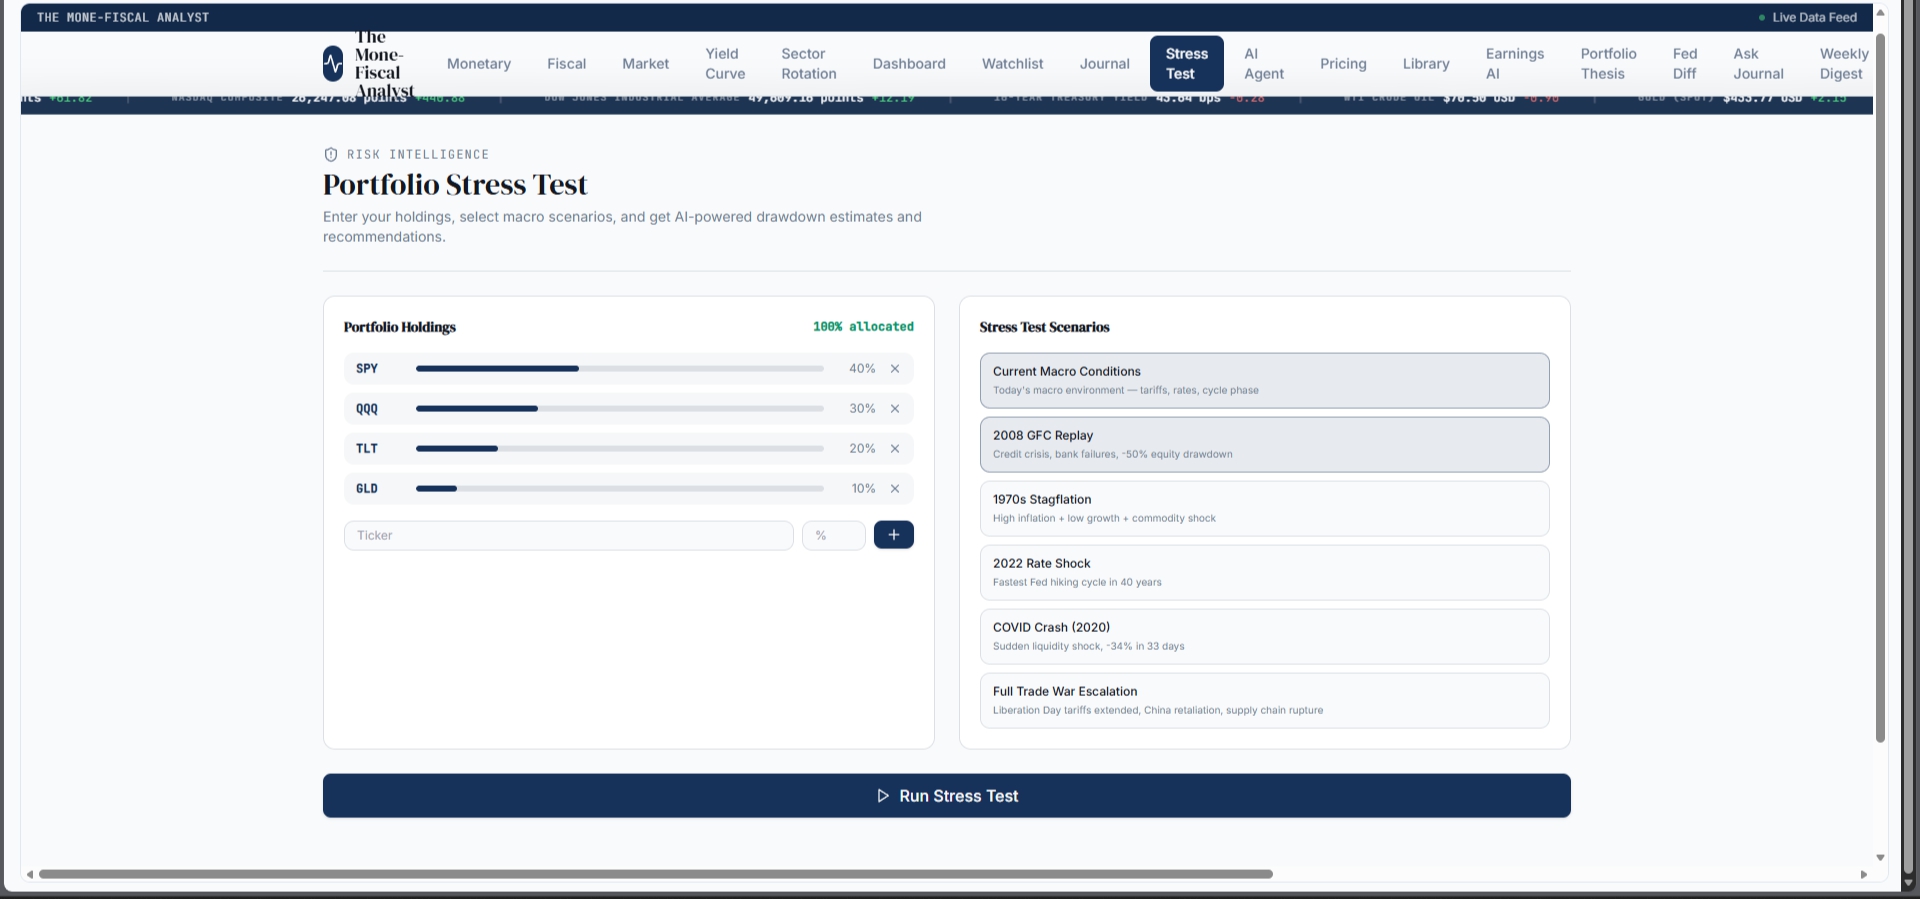This screenshot has height=899, width=1920.
Task: Remove the TLT holding with its X icon
Action: 895,449
